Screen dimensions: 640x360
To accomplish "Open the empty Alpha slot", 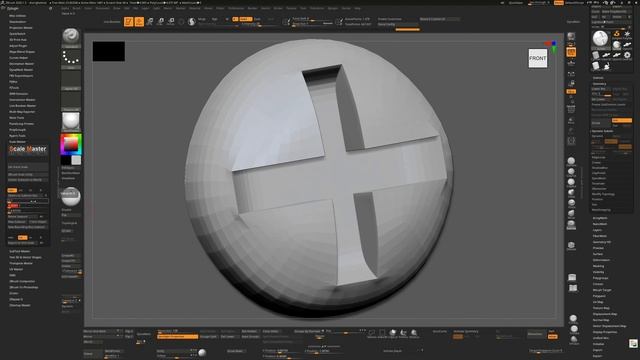I will pyautogui.click(x=71, y=80).
